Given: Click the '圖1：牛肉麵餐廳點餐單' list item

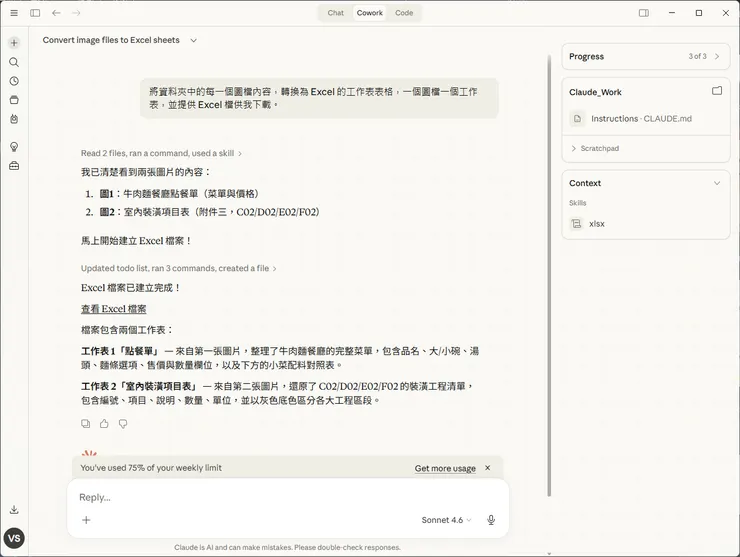Looking at the screenshot, I should (x=179, y=194).
